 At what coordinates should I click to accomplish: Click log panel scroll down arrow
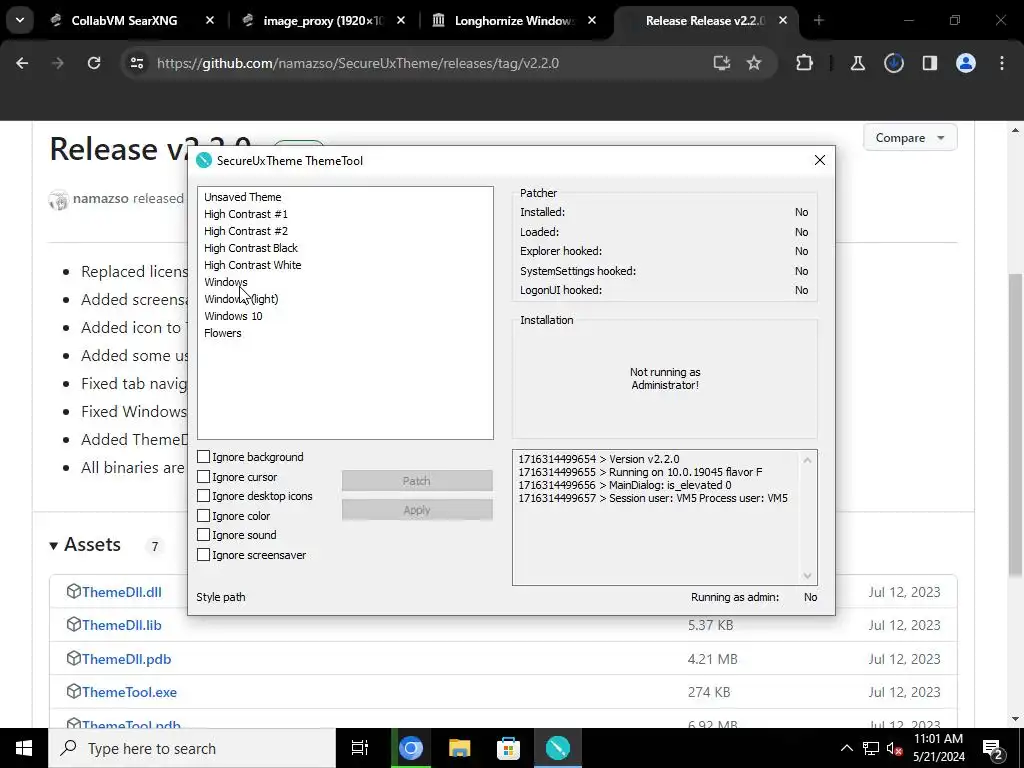(x=807, y=575)
